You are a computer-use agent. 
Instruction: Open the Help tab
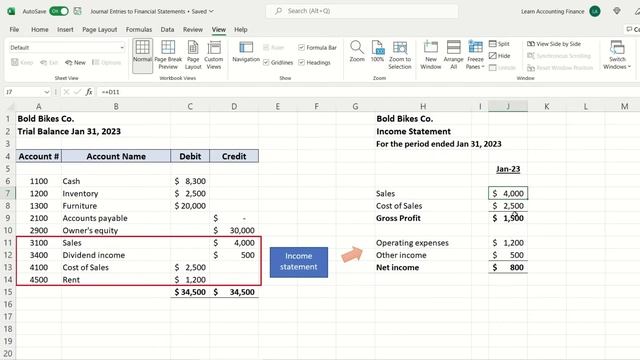coord(241,29)
